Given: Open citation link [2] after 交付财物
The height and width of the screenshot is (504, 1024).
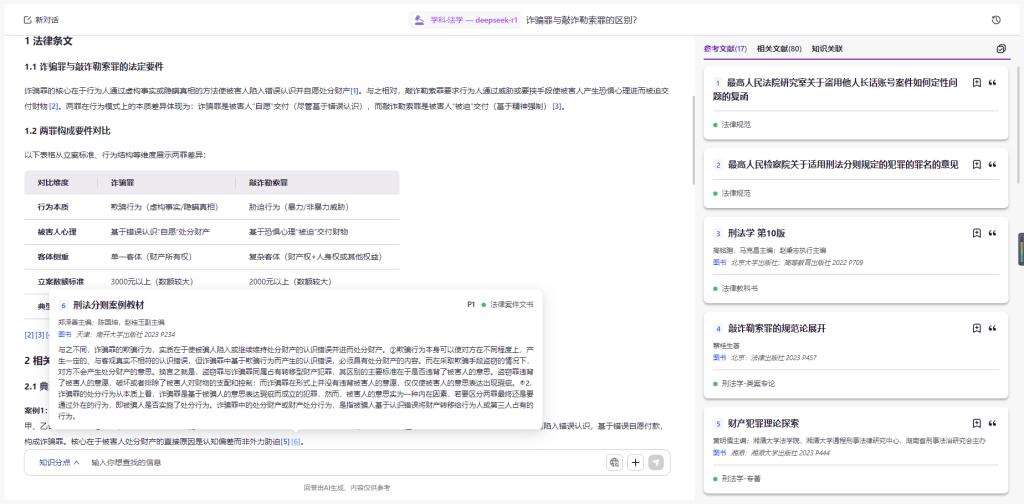Looking at the screenshot, I should pos(54,106).
